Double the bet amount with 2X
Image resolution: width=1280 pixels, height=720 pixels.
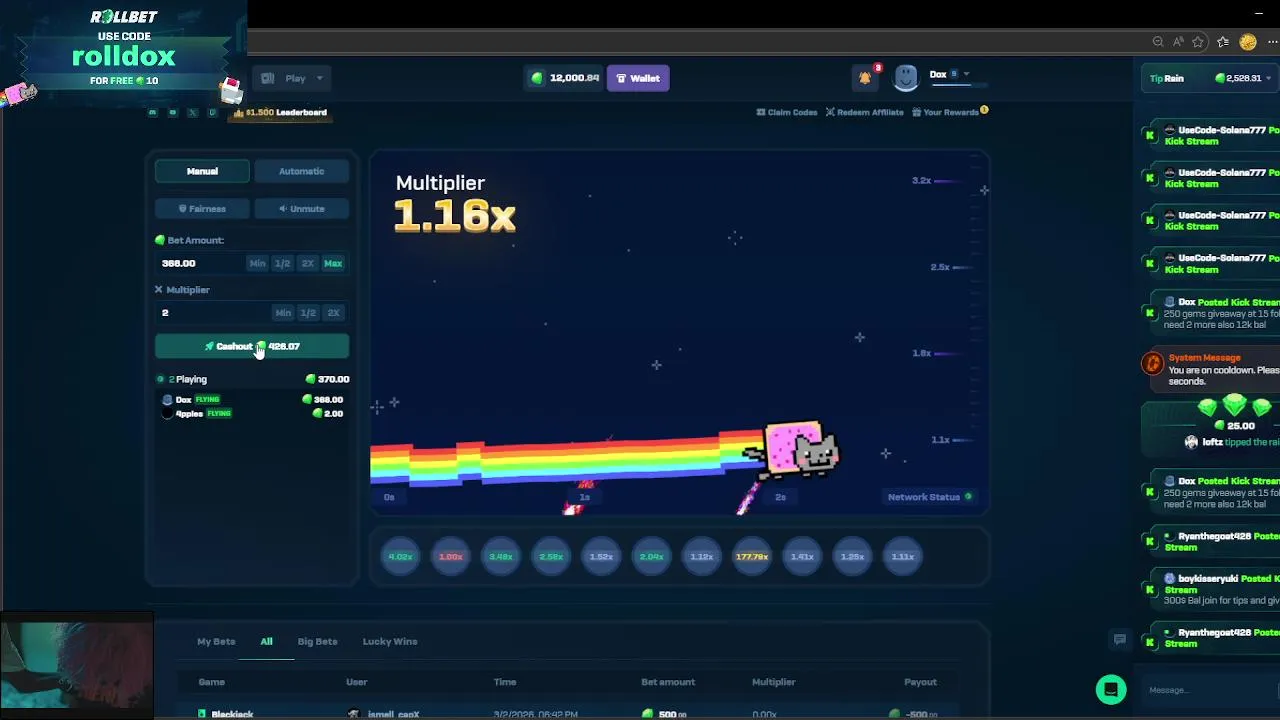[x=308, y=263]
